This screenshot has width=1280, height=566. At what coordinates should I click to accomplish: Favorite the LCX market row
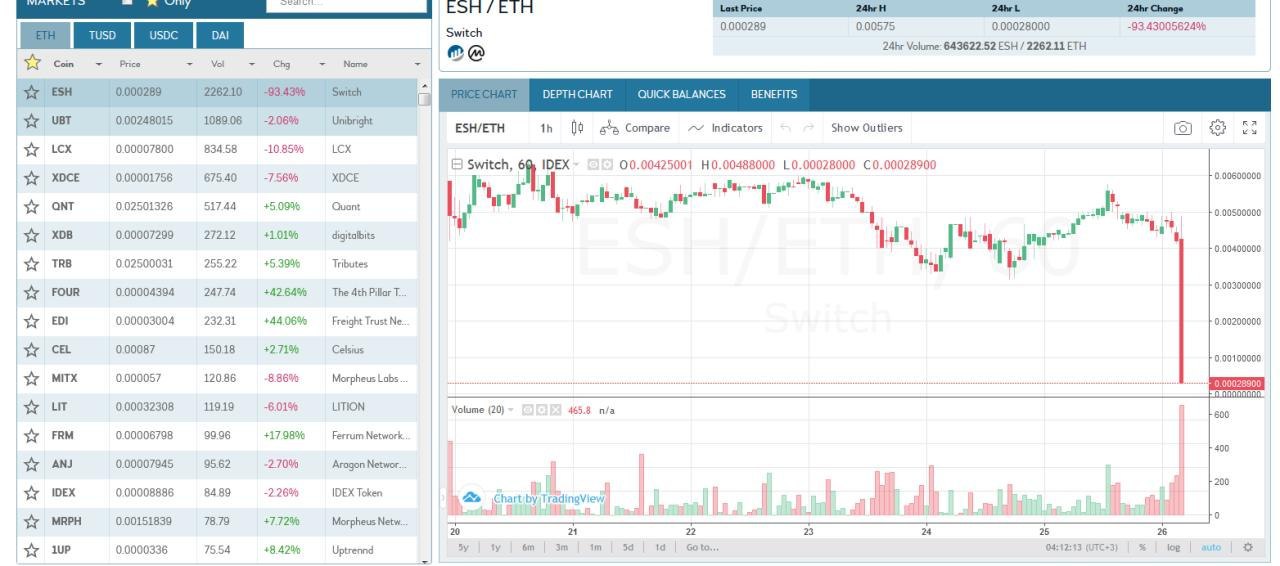coord(32,149)
